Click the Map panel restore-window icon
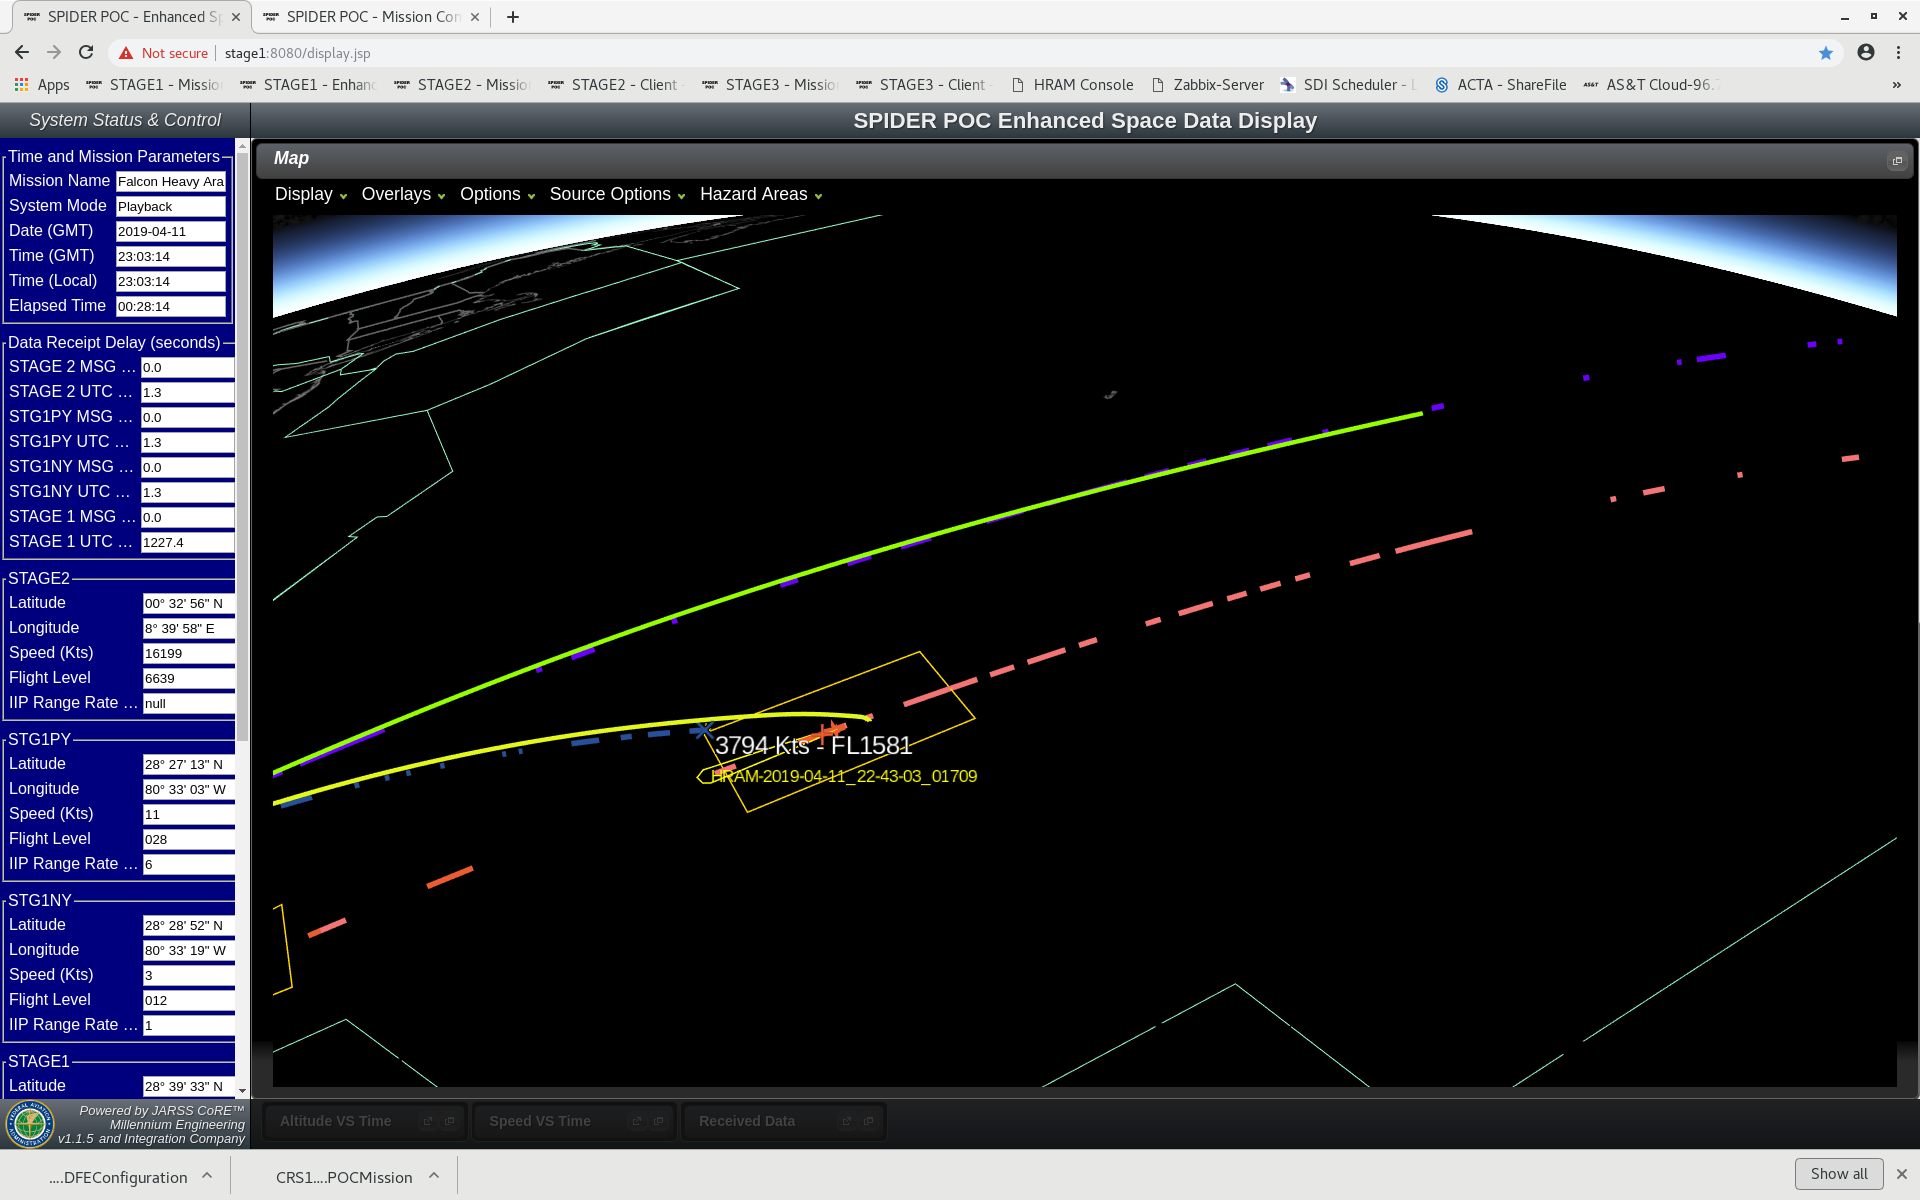This screenshot has height=1200, width=1920. (x=1897, y=161)
